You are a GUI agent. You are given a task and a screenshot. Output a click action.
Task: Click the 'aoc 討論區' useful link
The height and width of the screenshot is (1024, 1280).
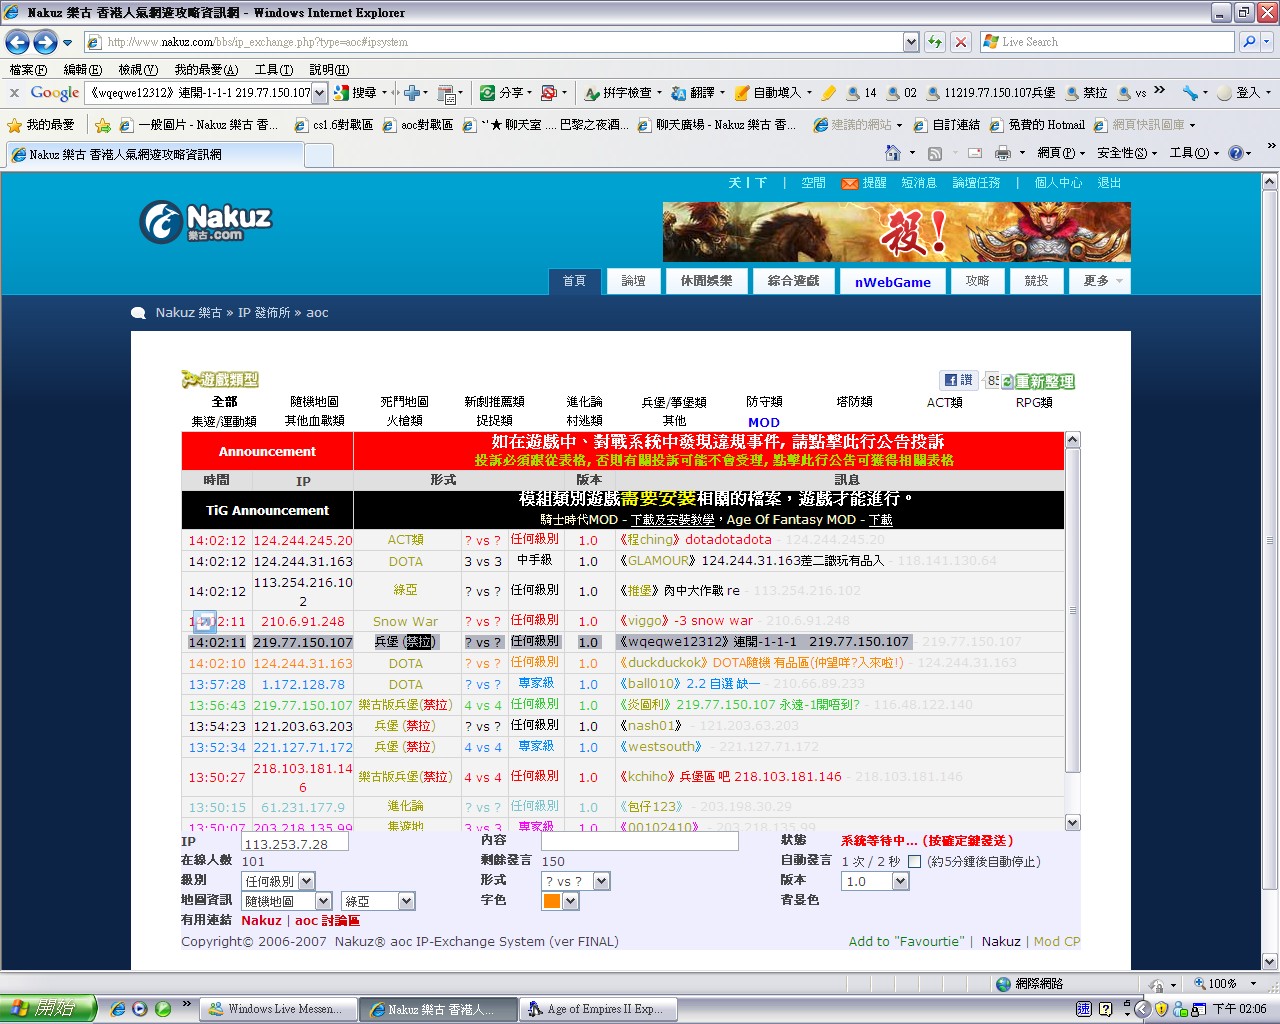(327, 920)
